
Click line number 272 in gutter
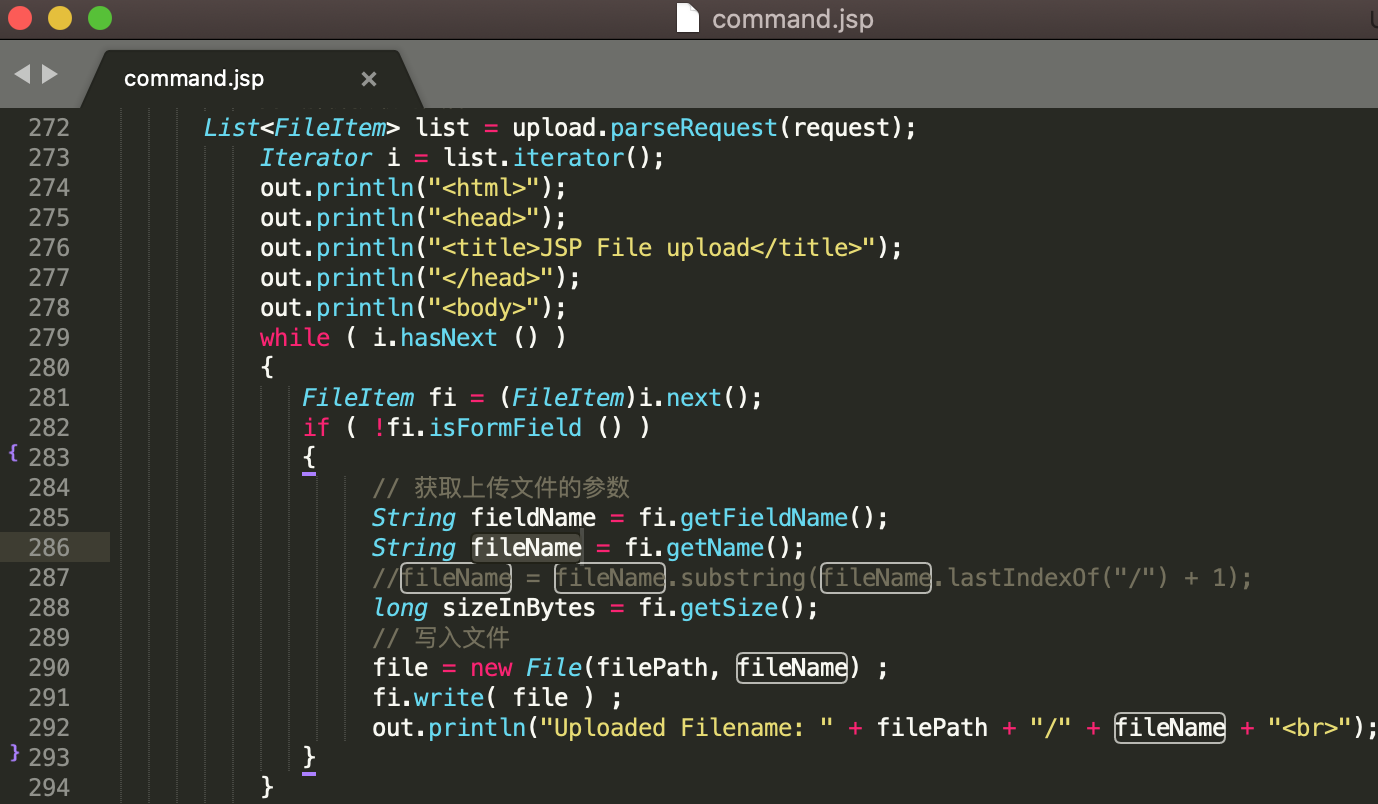click(x=49, y=128)
